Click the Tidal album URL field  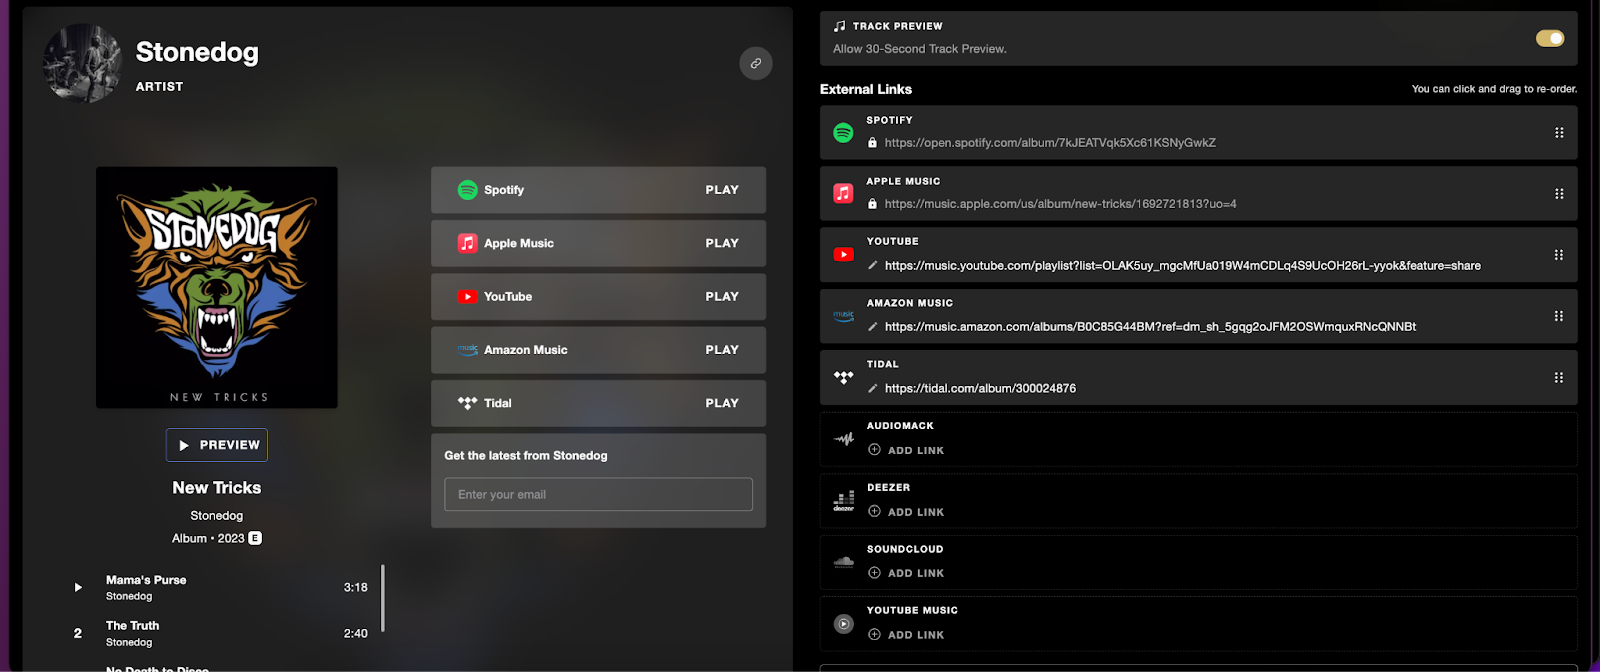click(x=980, y=388)
